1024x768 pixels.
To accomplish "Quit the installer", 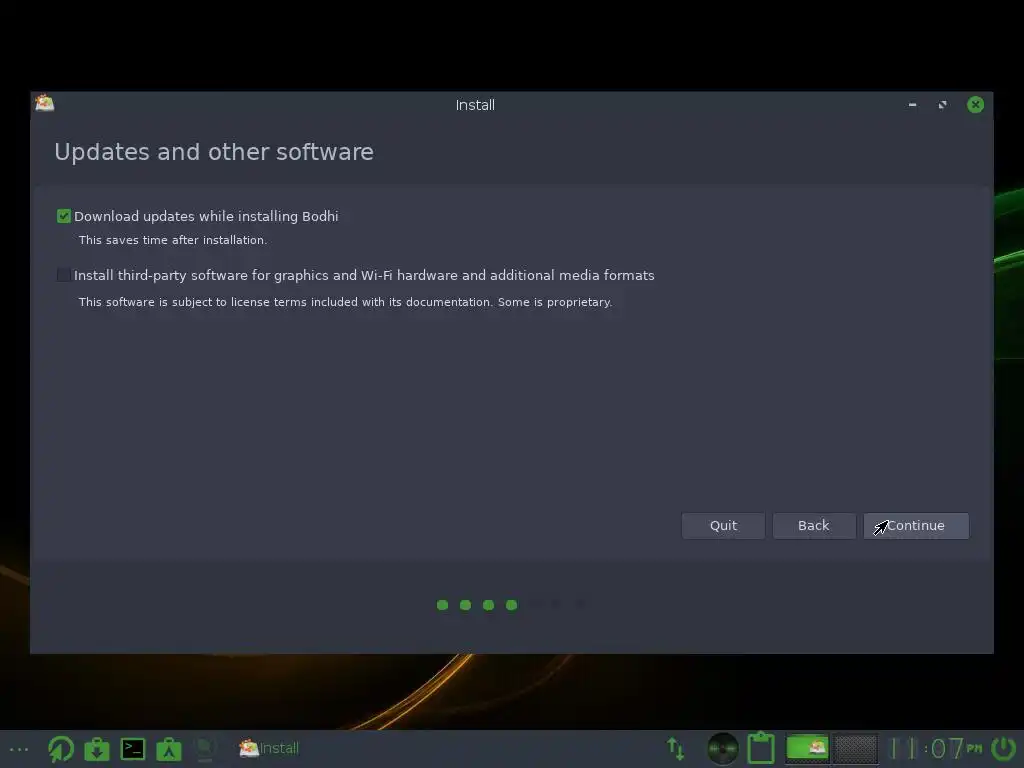I will [723, 526].
